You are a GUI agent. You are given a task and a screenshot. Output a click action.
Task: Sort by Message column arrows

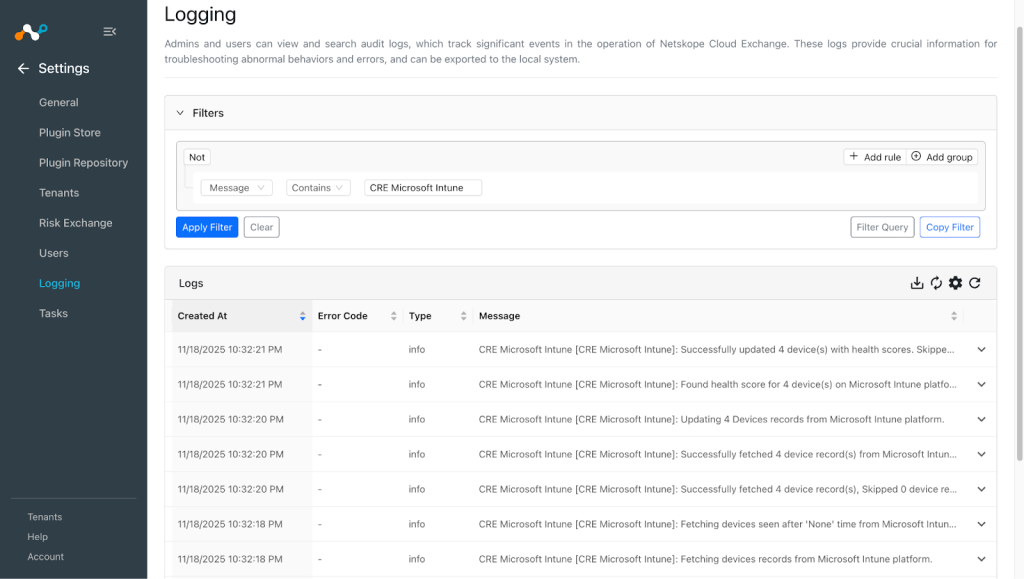click(953, 316)
